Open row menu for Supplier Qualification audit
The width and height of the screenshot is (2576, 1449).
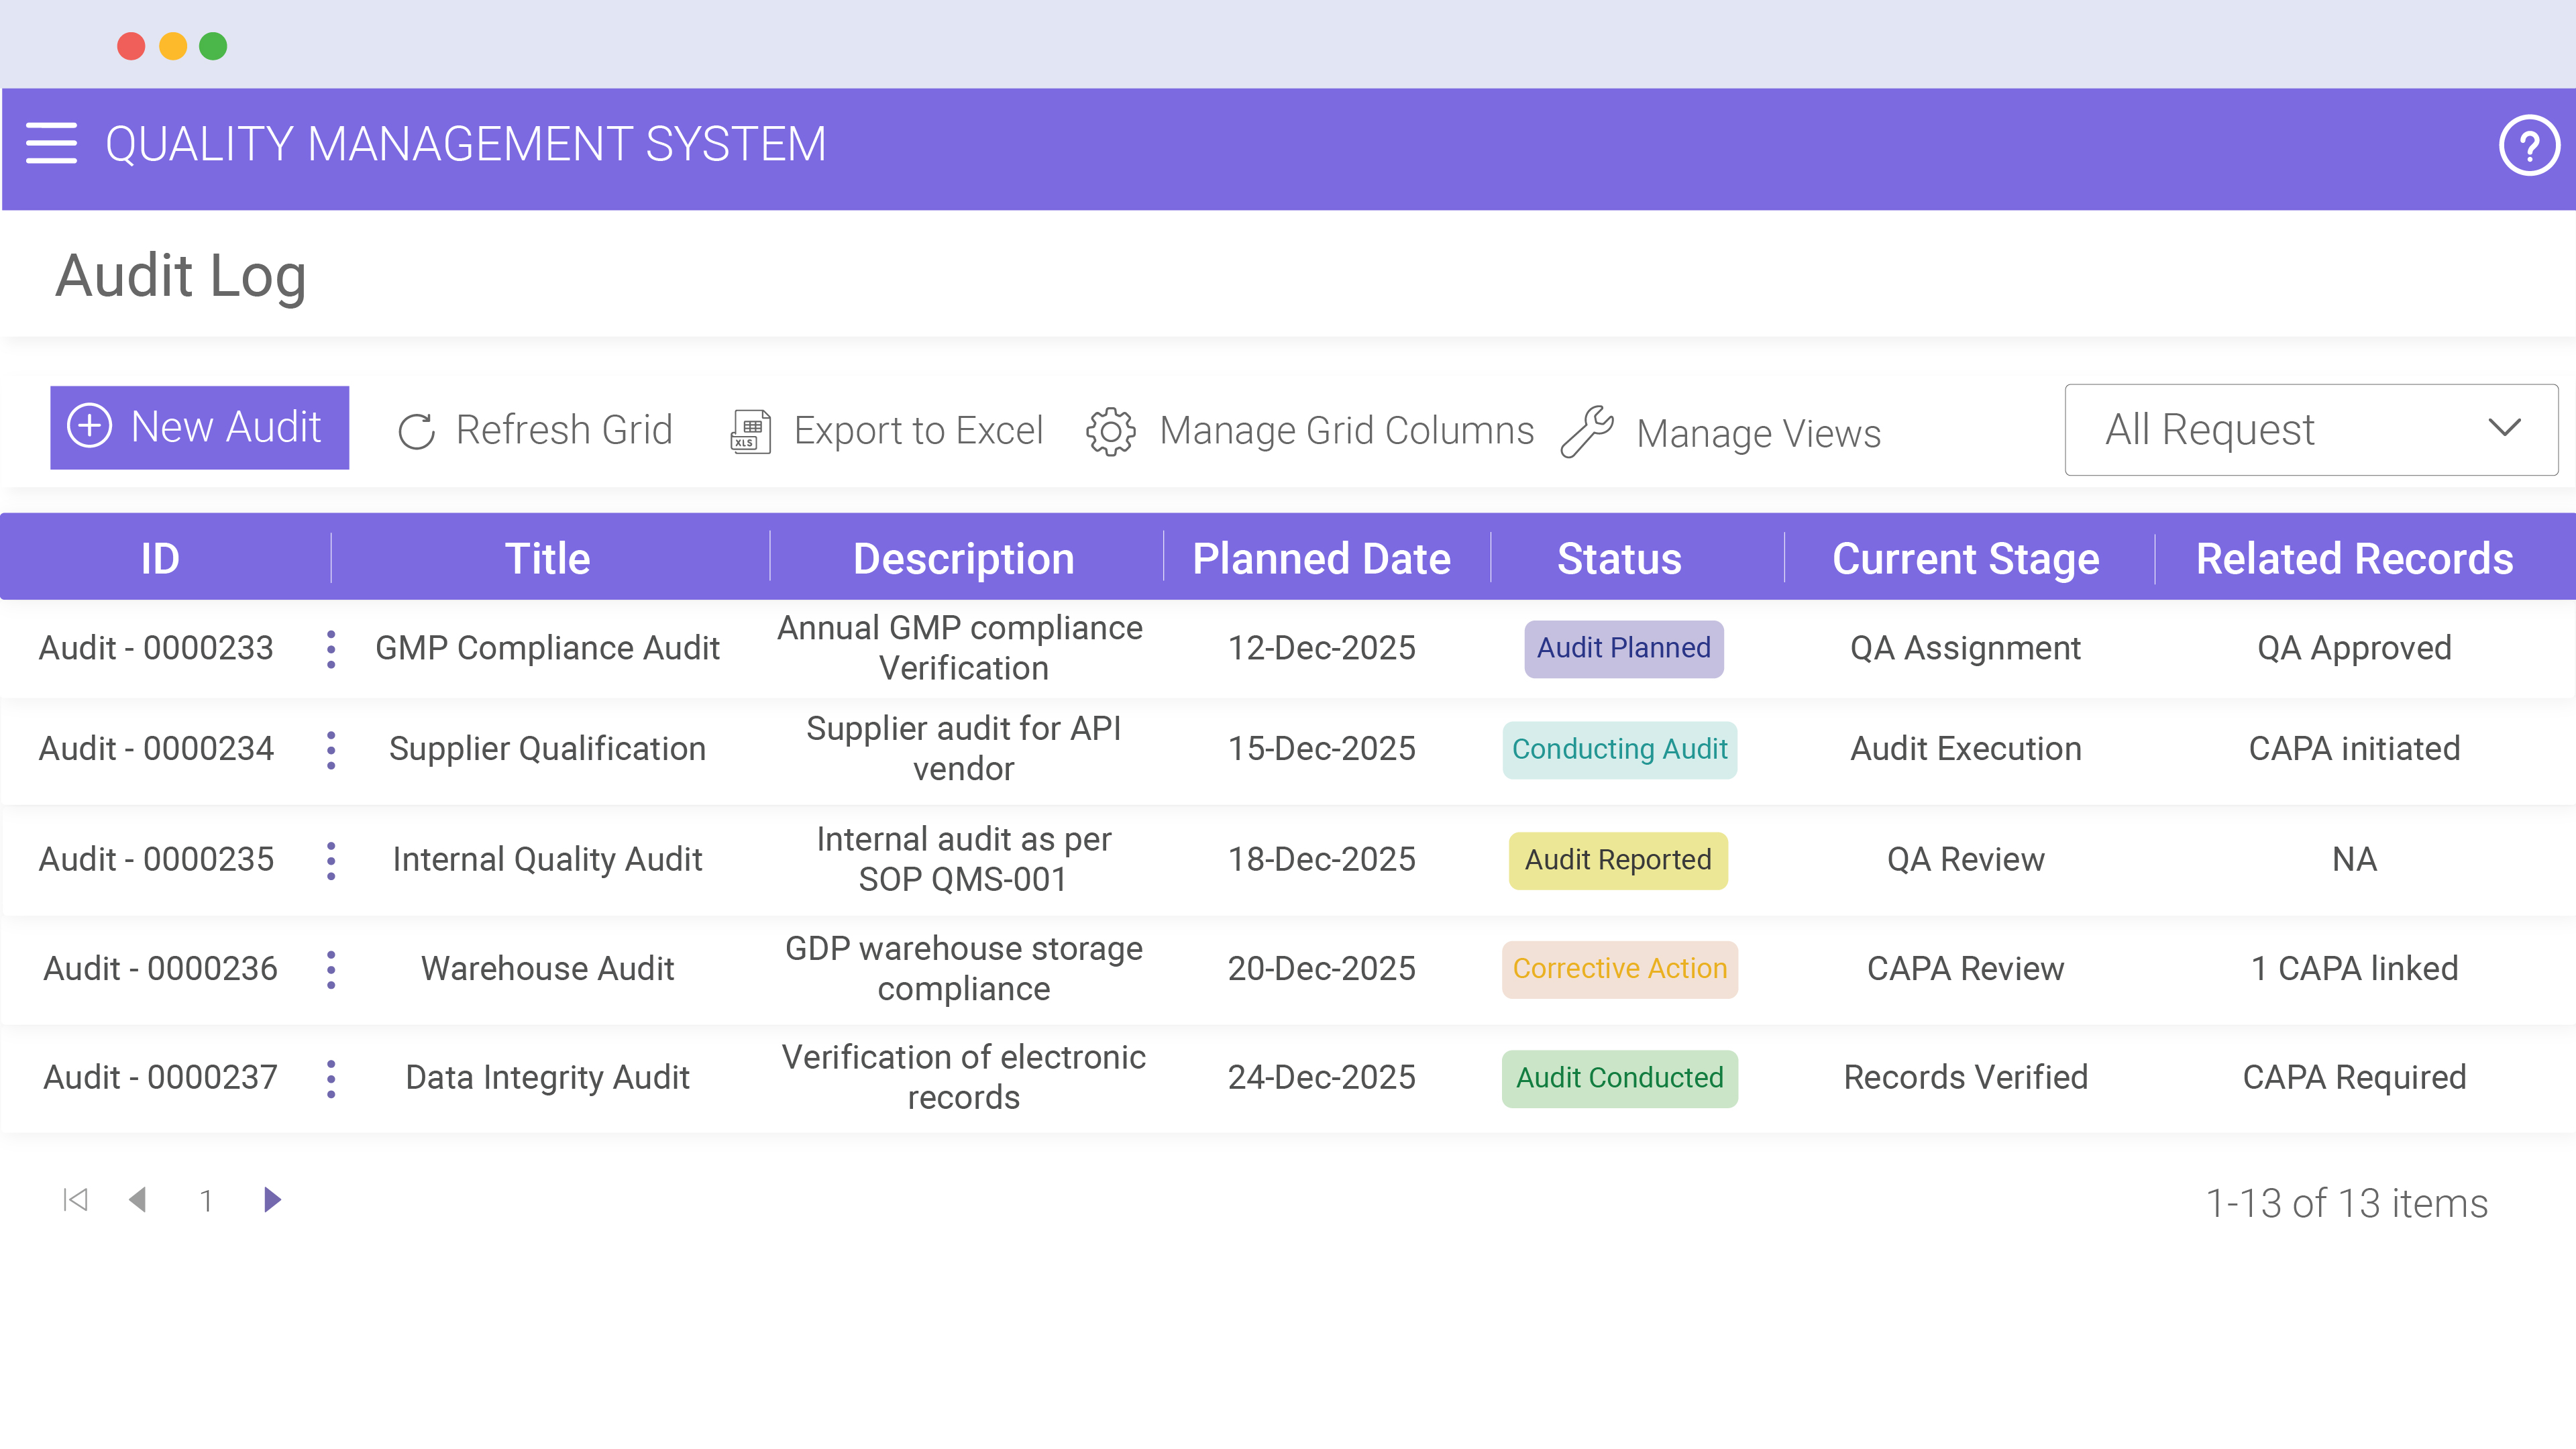[x=330, y=749]
